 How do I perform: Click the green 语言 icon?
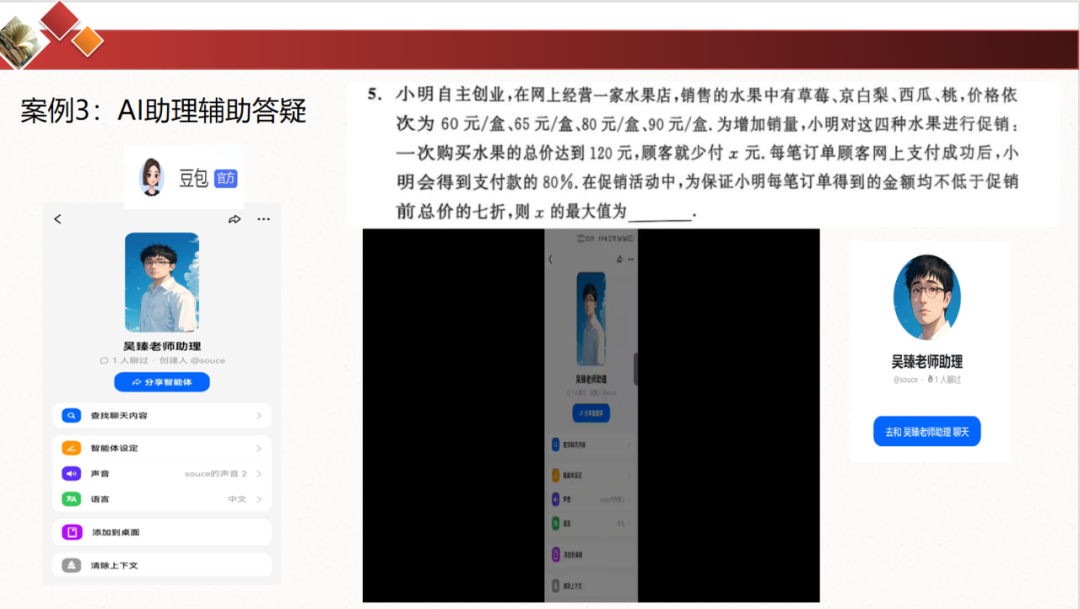pos(72,499)
